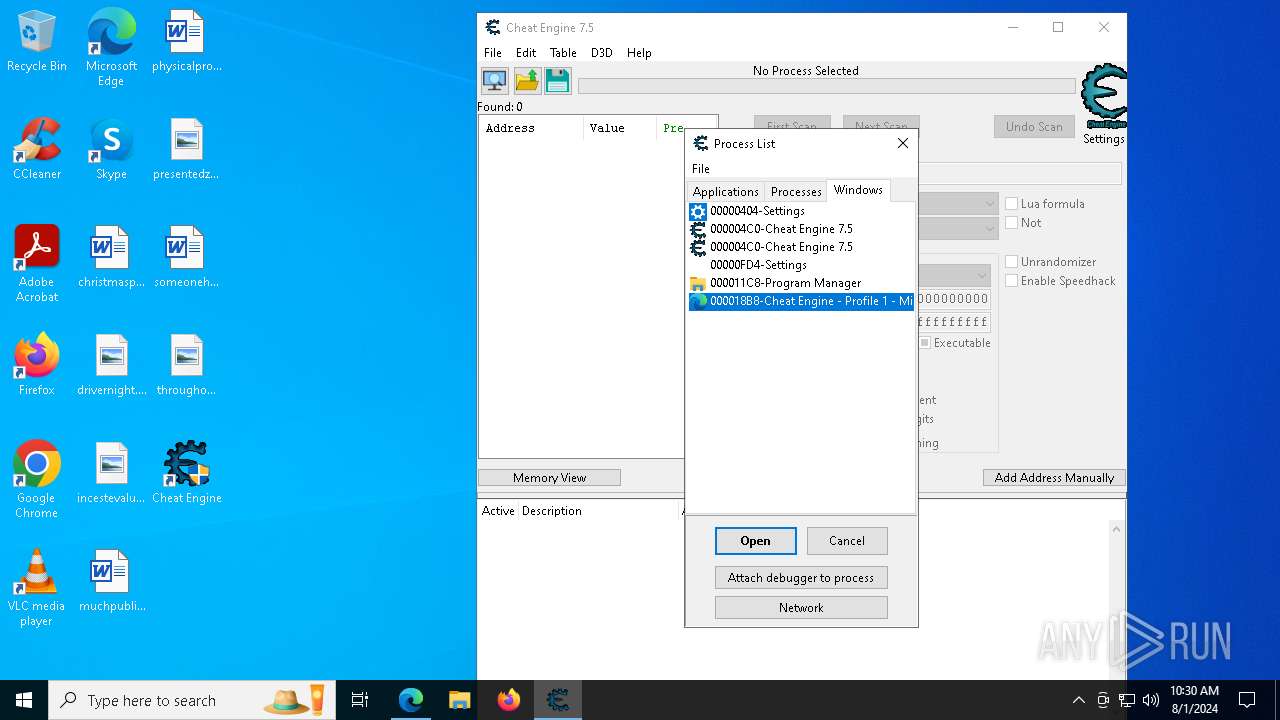Open througho image file on desktop

(x=186, y=365)
